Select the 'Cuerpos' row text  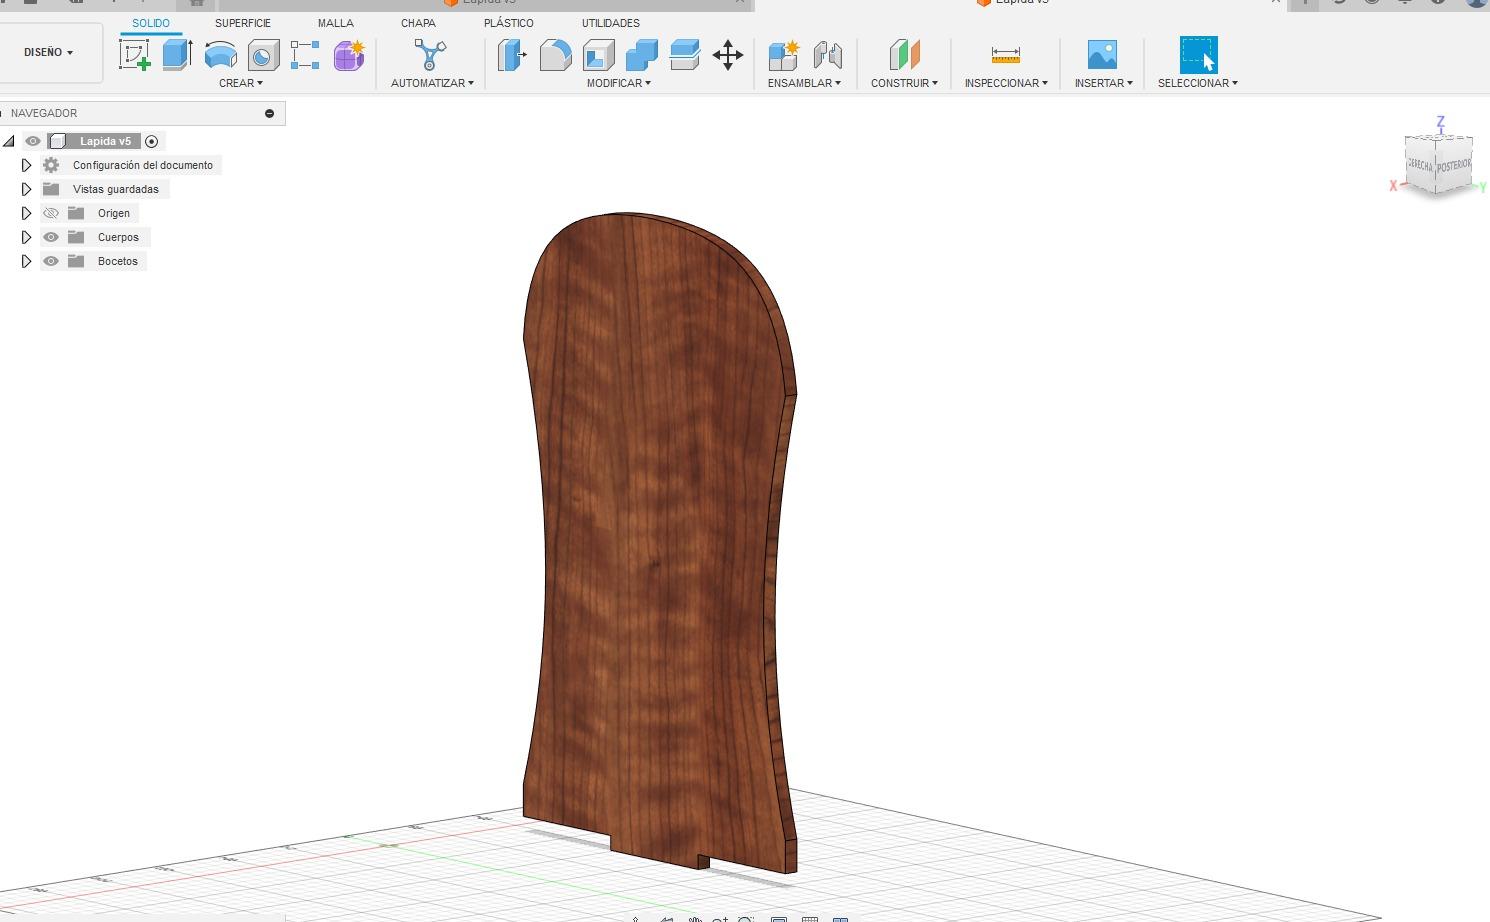point(118,237)
